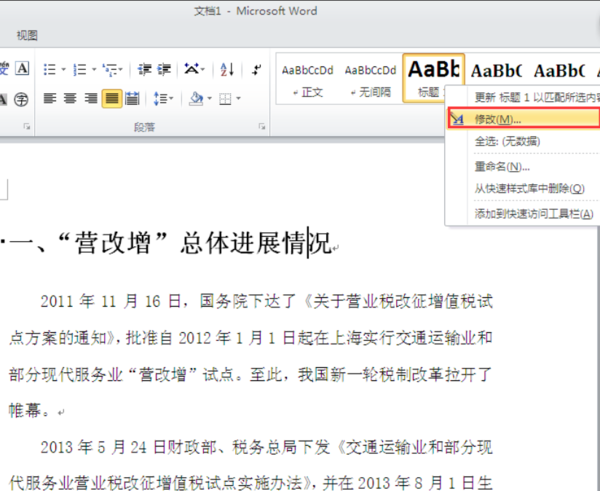Click the borders icon

[x=225, y=99]
